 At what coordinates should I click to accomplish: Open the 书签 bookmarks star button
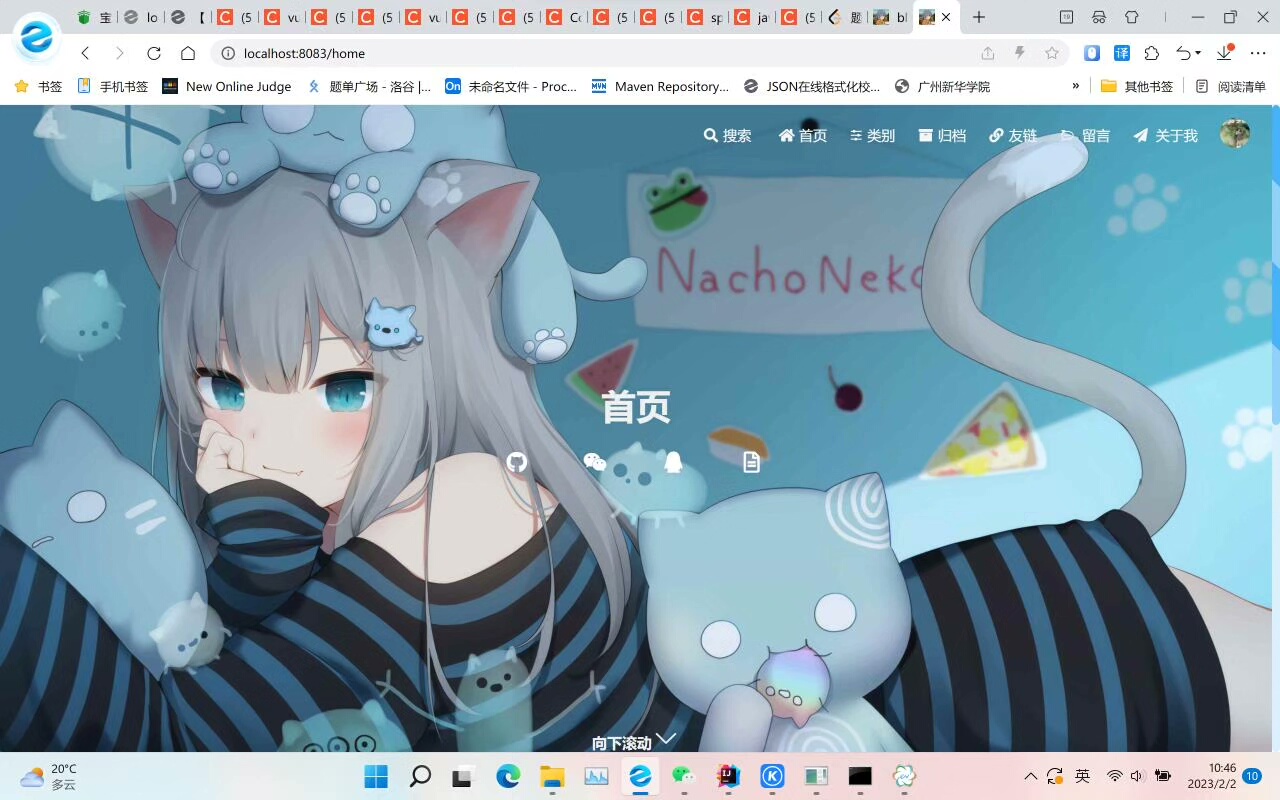38,86
